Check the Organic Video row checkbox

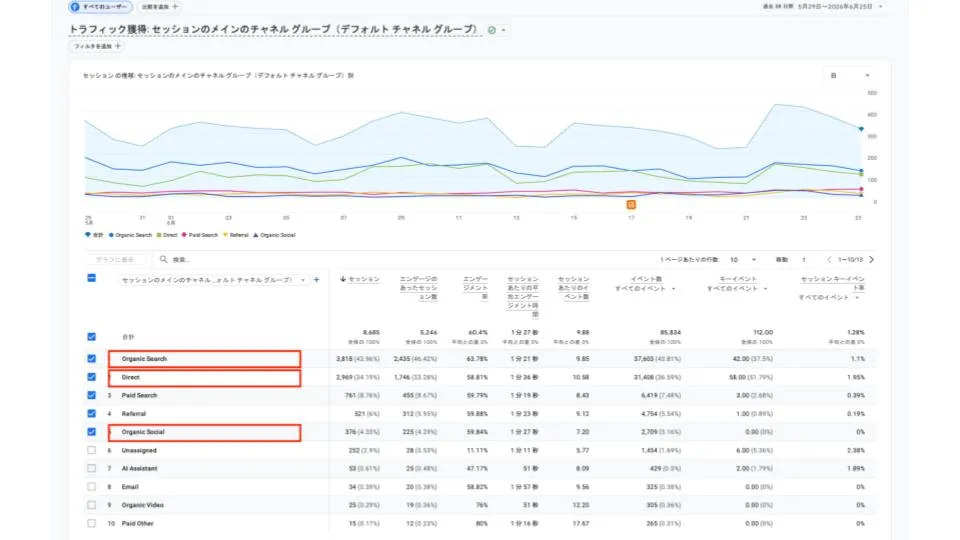point(91,505)
